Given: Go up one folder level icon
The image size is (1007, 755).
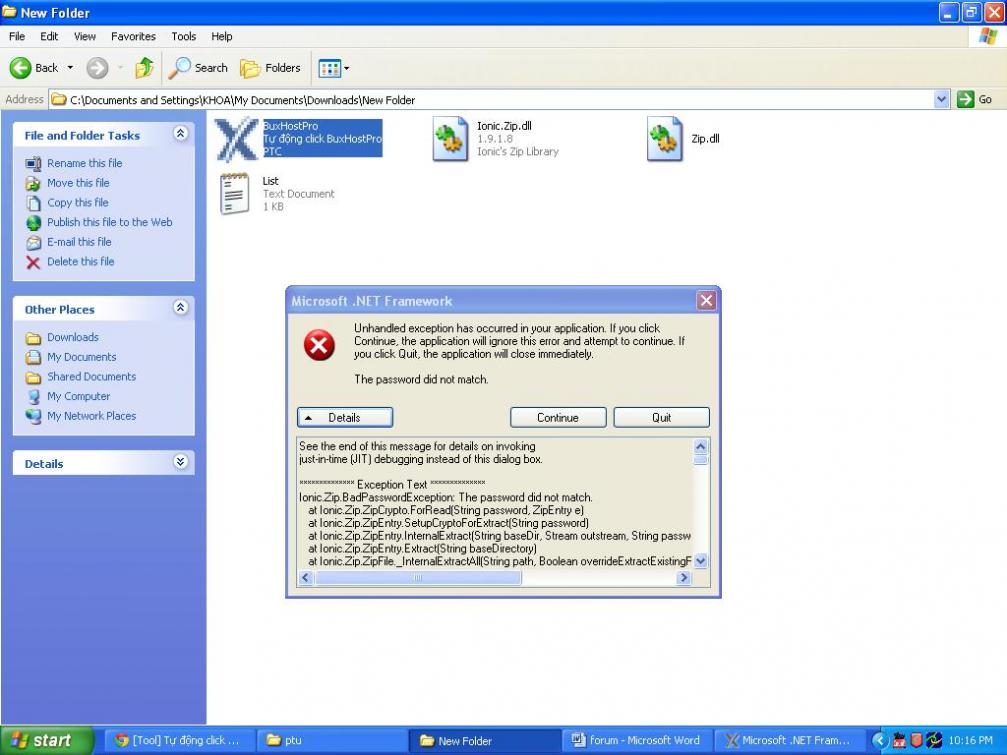Looking at the screenshot, I should point(144,67).
